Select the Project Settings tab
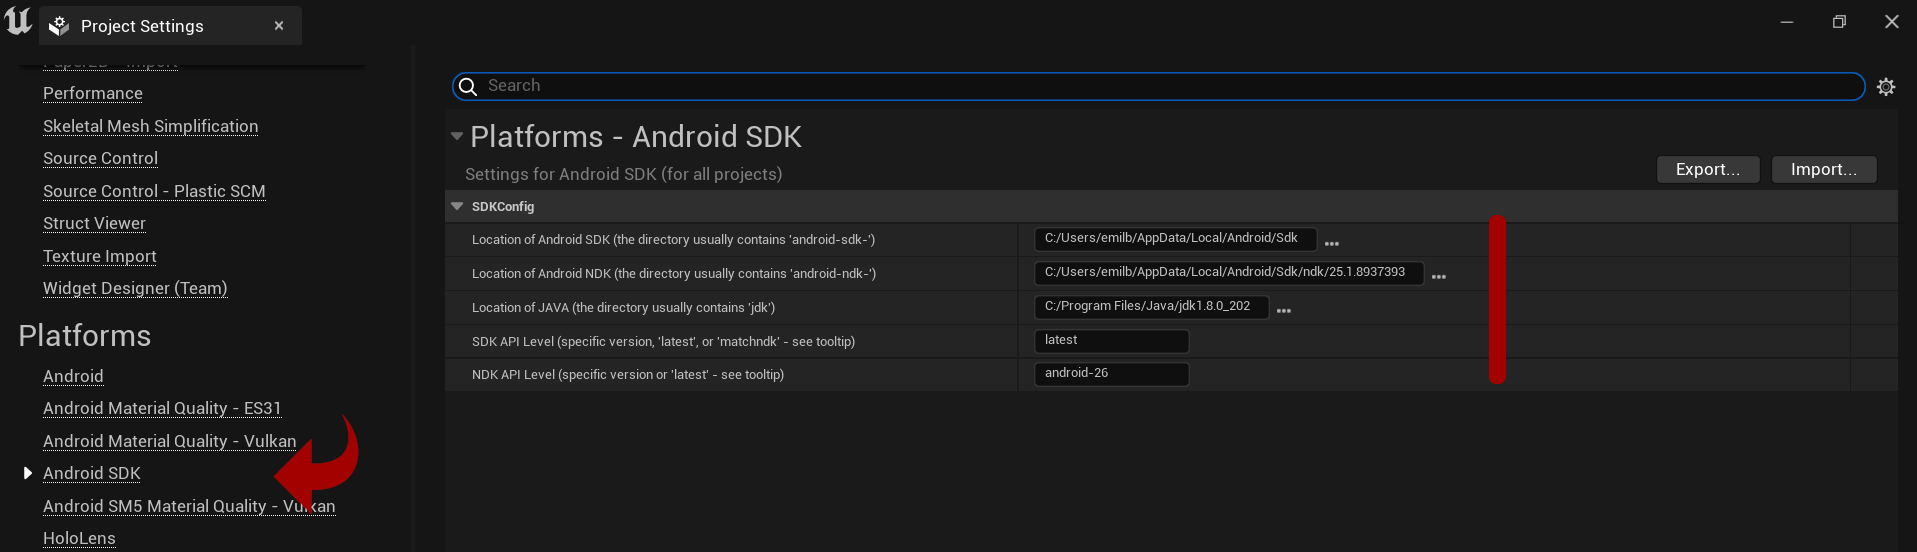 click(x=170, y=26)
